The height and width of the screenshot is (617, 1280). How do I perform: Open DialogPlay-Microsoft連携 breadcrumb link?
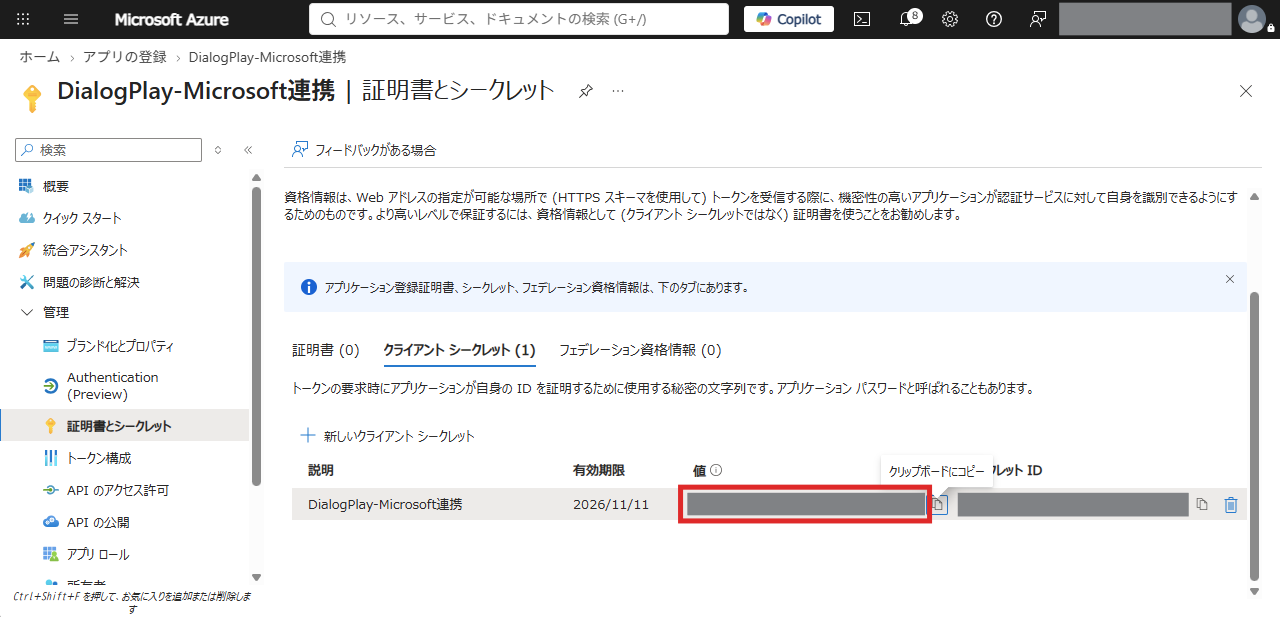[x=267, y=57]
